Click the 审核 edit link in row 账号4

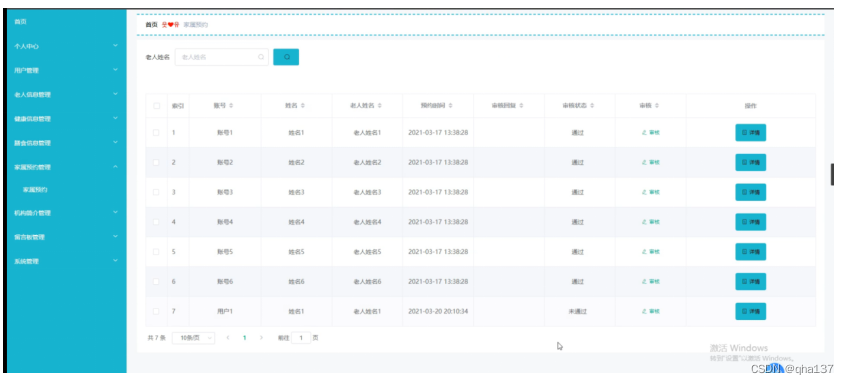pyautogui.click(x=651, y=222)
